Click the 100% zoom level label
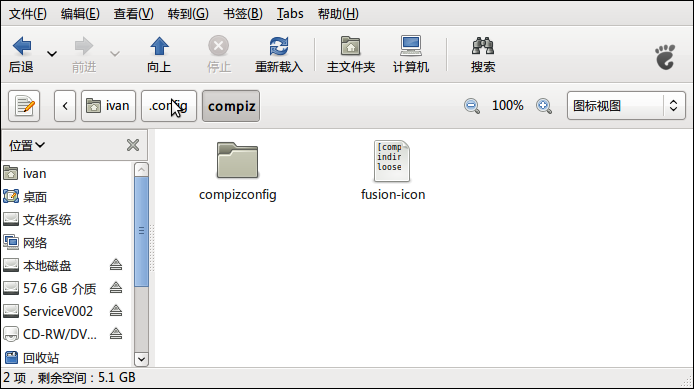 coord(508,106)
